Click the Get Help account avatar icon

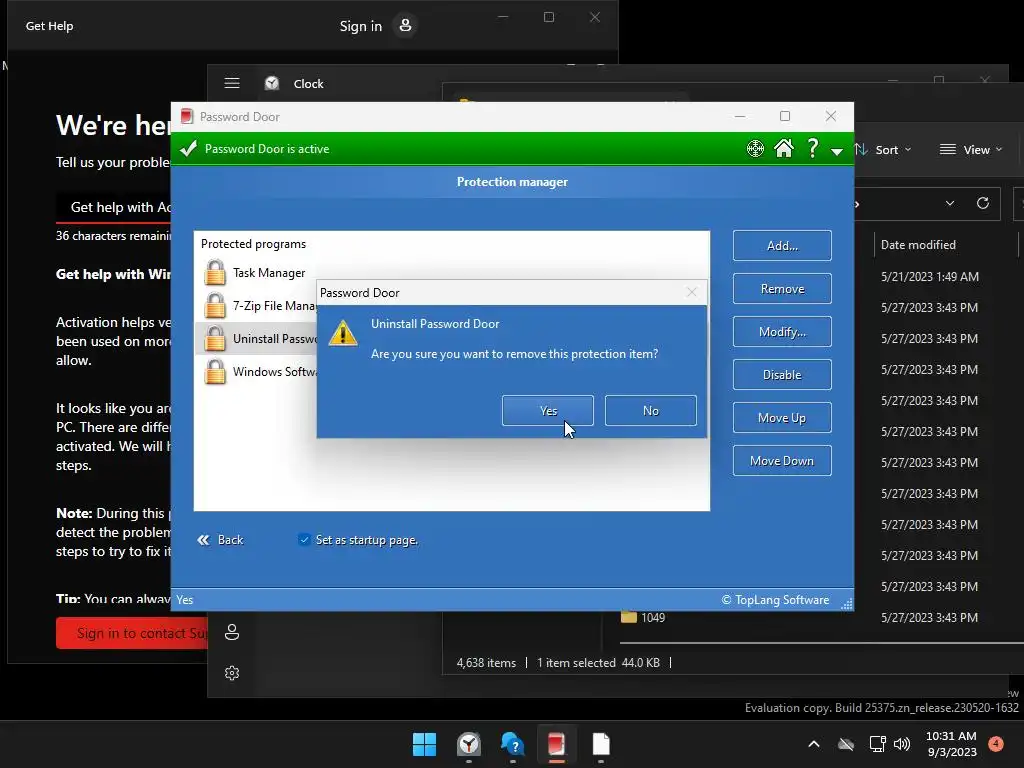(x=405, y=25)
